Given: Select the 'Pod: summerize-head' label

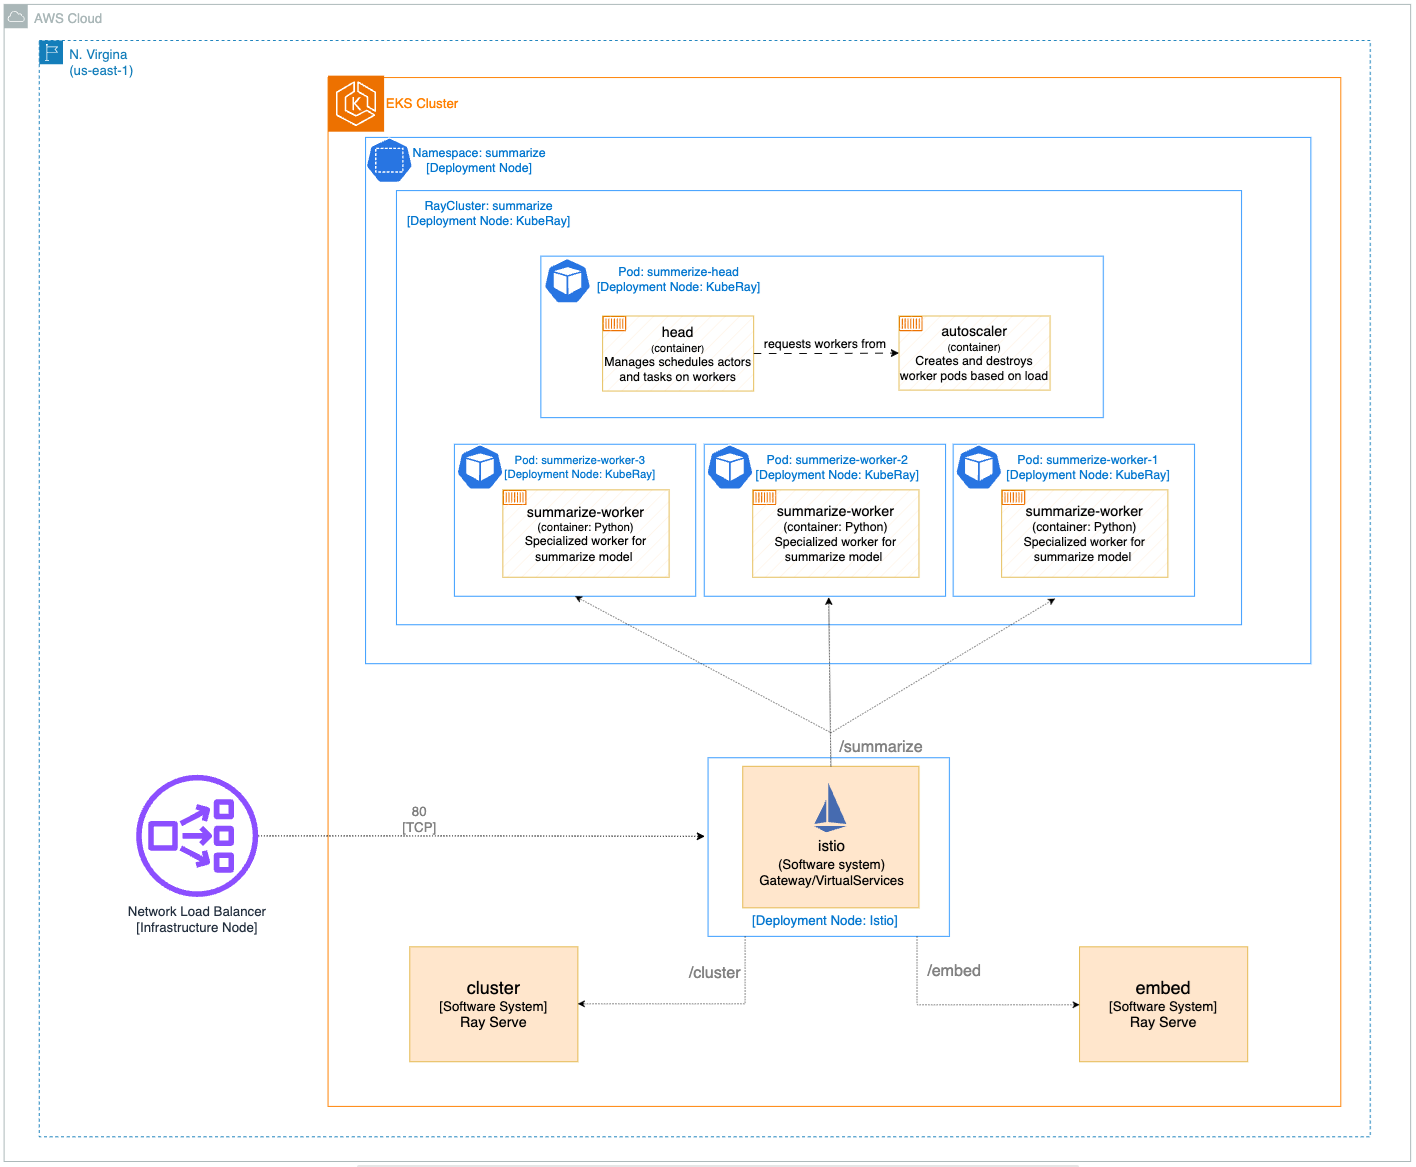Looking at the screenshot, I should [x=678, y=272].
